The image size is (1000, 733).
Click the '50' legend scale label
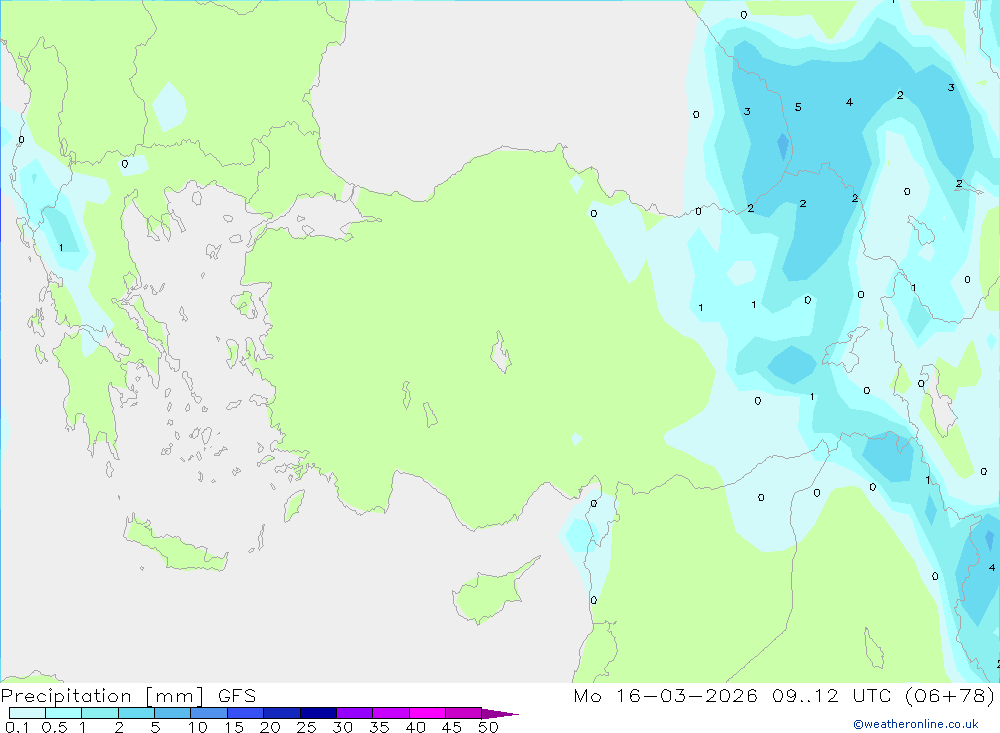coord(488,727)
